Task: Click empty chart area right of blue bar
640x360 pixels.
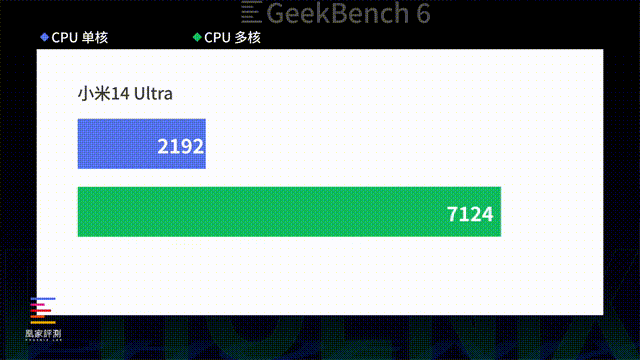Action: [x=404, y=144]
